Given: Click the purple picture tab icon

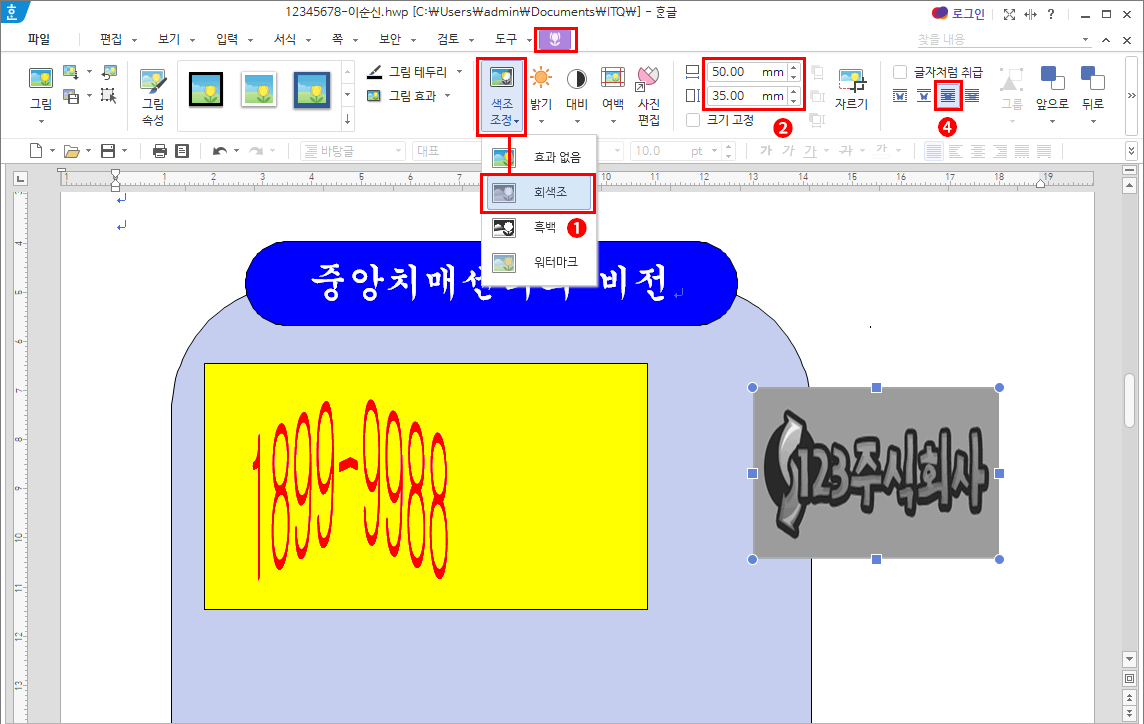Looking at the screenshot, I should click(555, 39).
